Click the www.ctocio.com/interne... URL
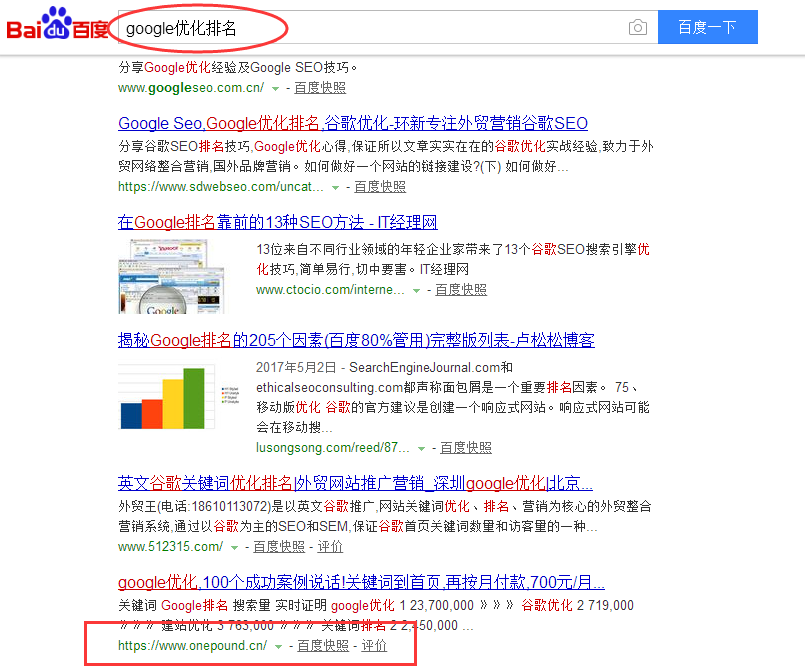Screen dimensions: 805x671 [x=330, y=290]
